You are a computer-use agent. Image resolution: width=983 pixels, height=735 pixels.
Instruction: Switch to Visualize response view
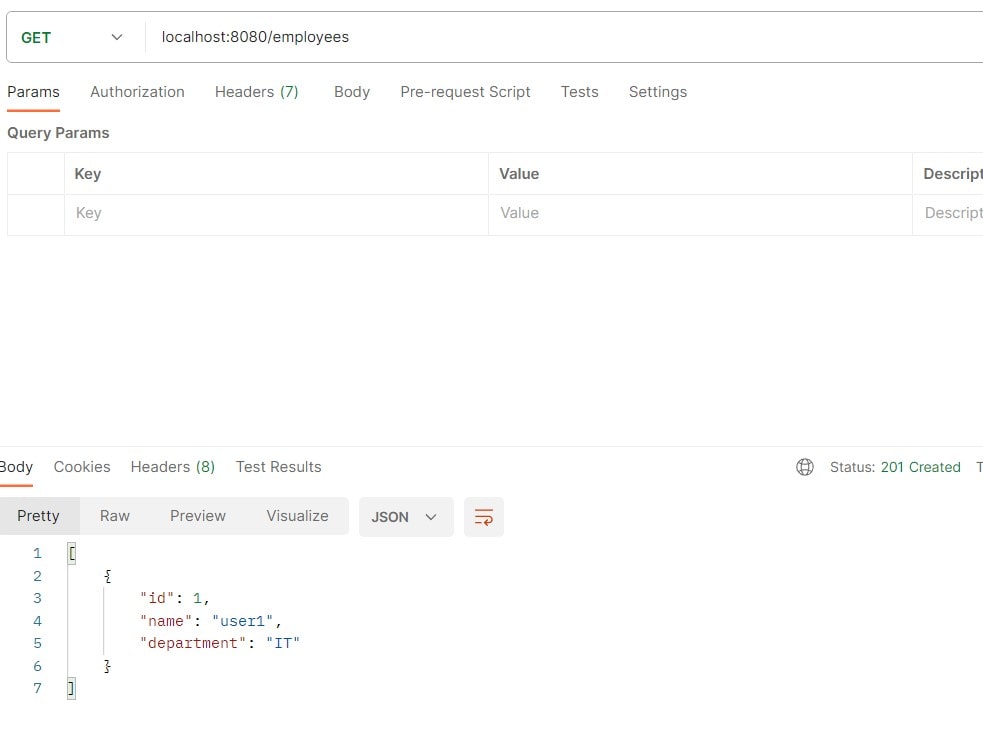point(297,516)
